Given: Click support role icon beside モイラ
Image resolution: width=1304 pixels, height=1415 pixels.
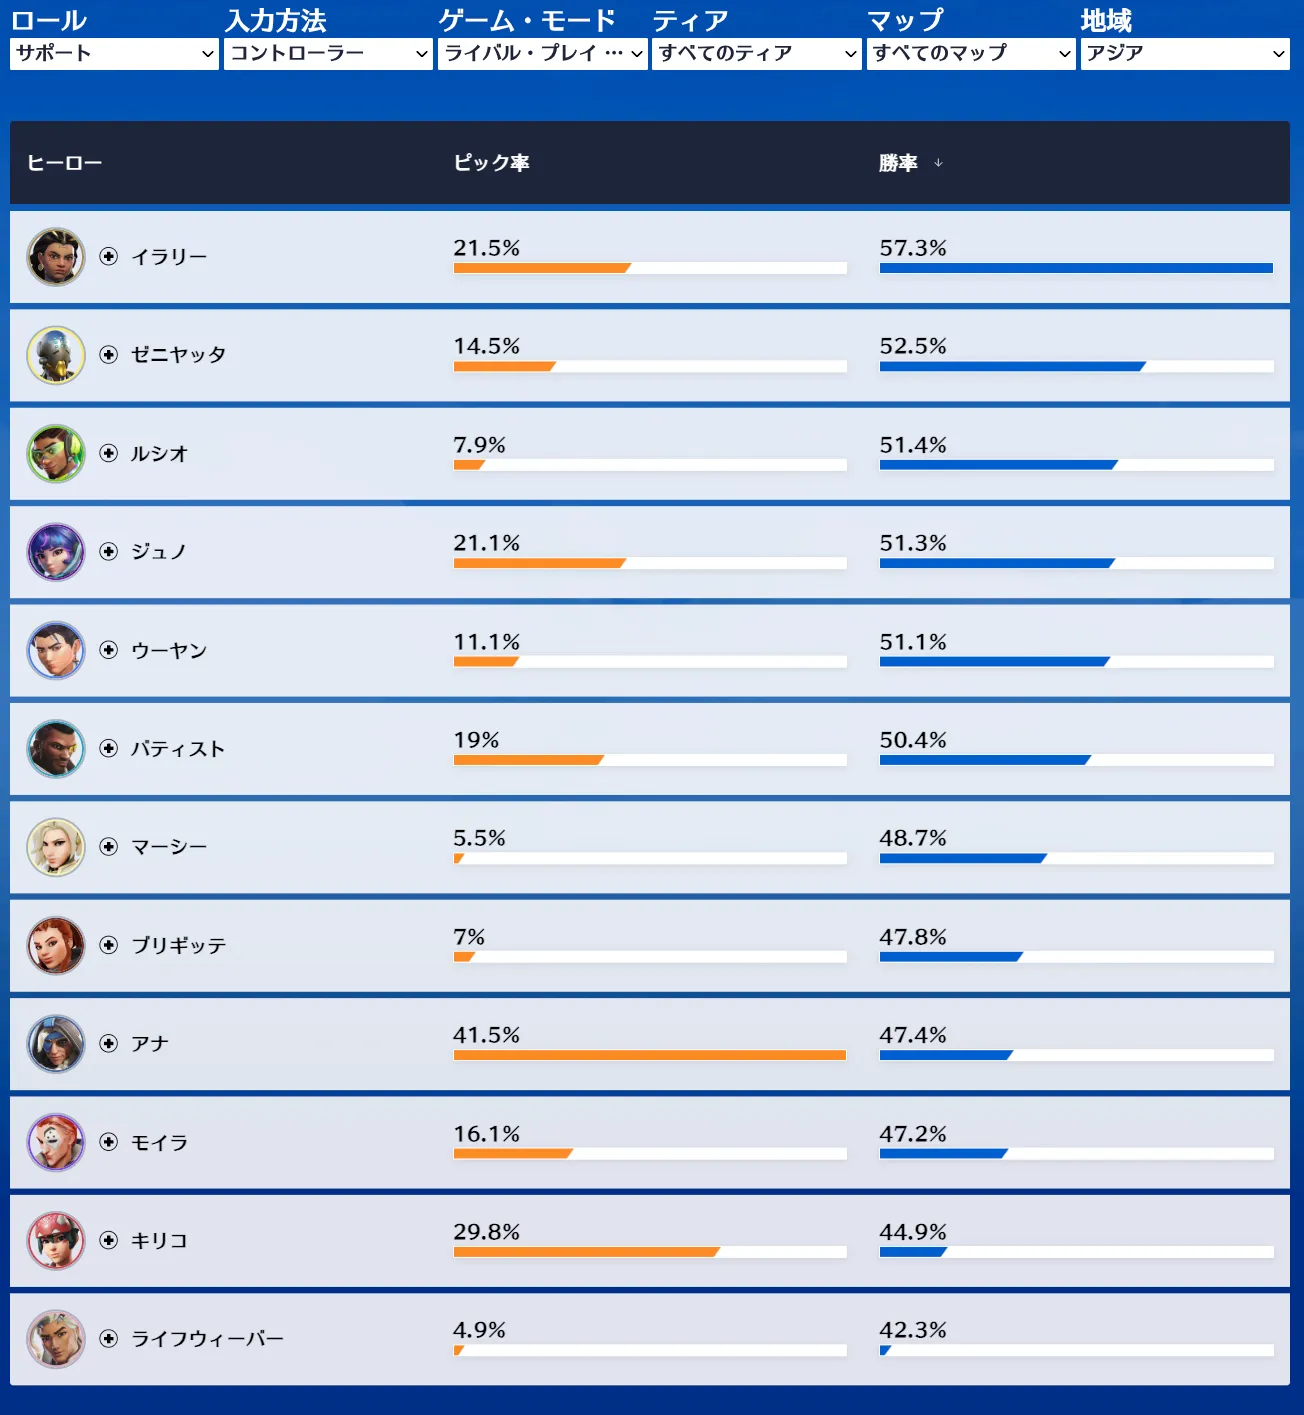Looking at the screenshot, I should click(x=109, y=1142).
